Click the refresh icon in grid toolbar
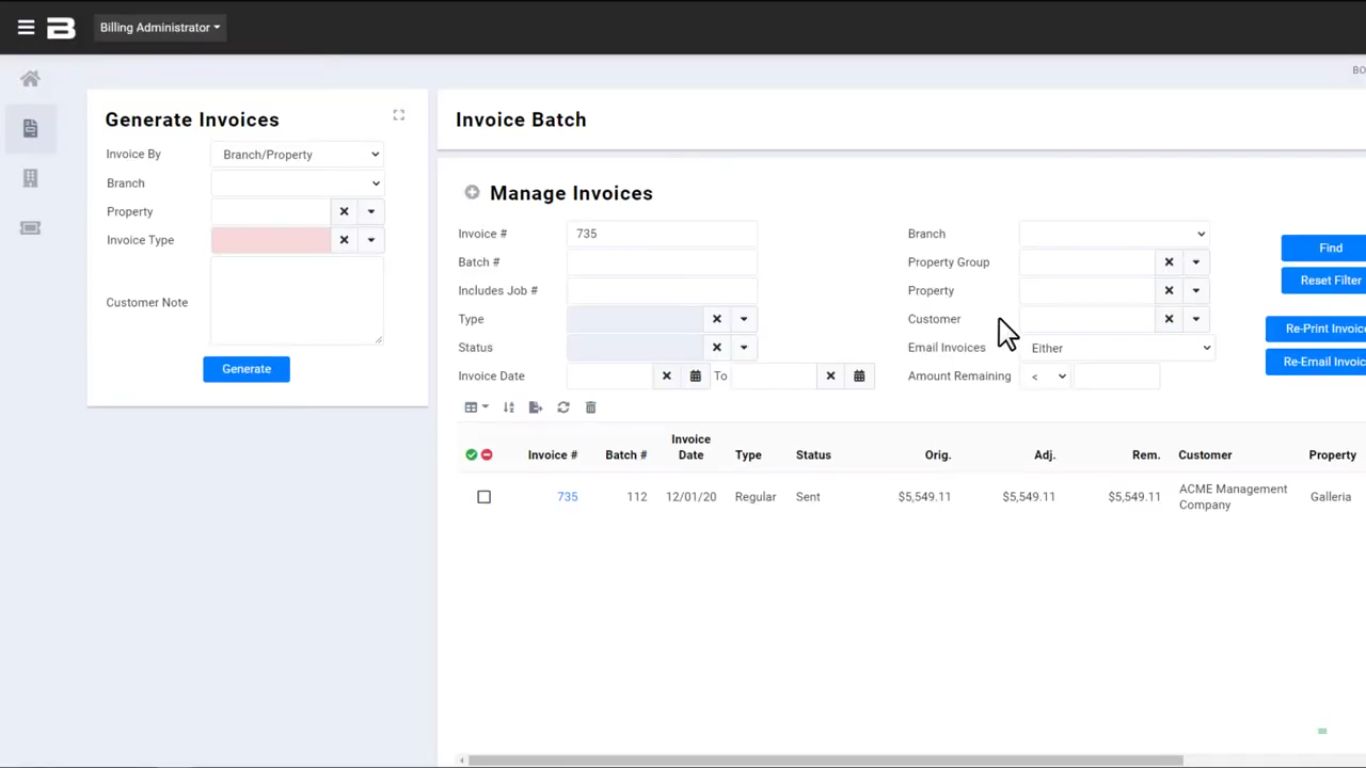The width and height of the screenshot is (1366, 768). [563, 407]
